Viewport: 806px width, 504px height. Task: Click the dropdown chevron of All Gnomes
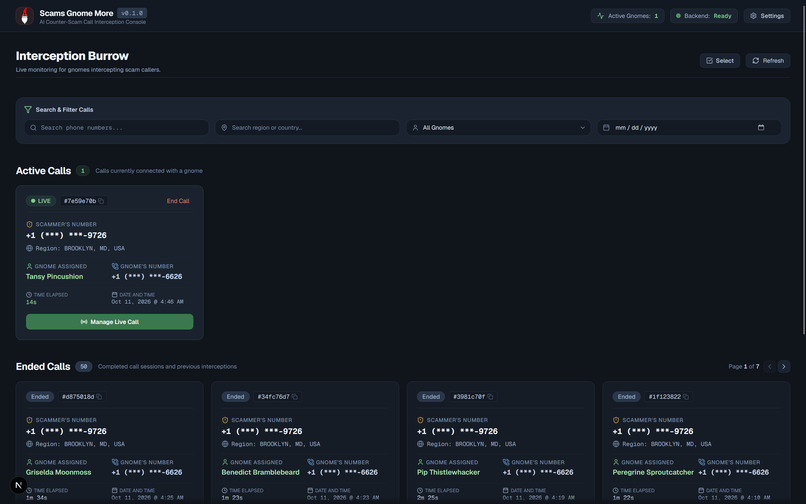click(x=582, y=128)
